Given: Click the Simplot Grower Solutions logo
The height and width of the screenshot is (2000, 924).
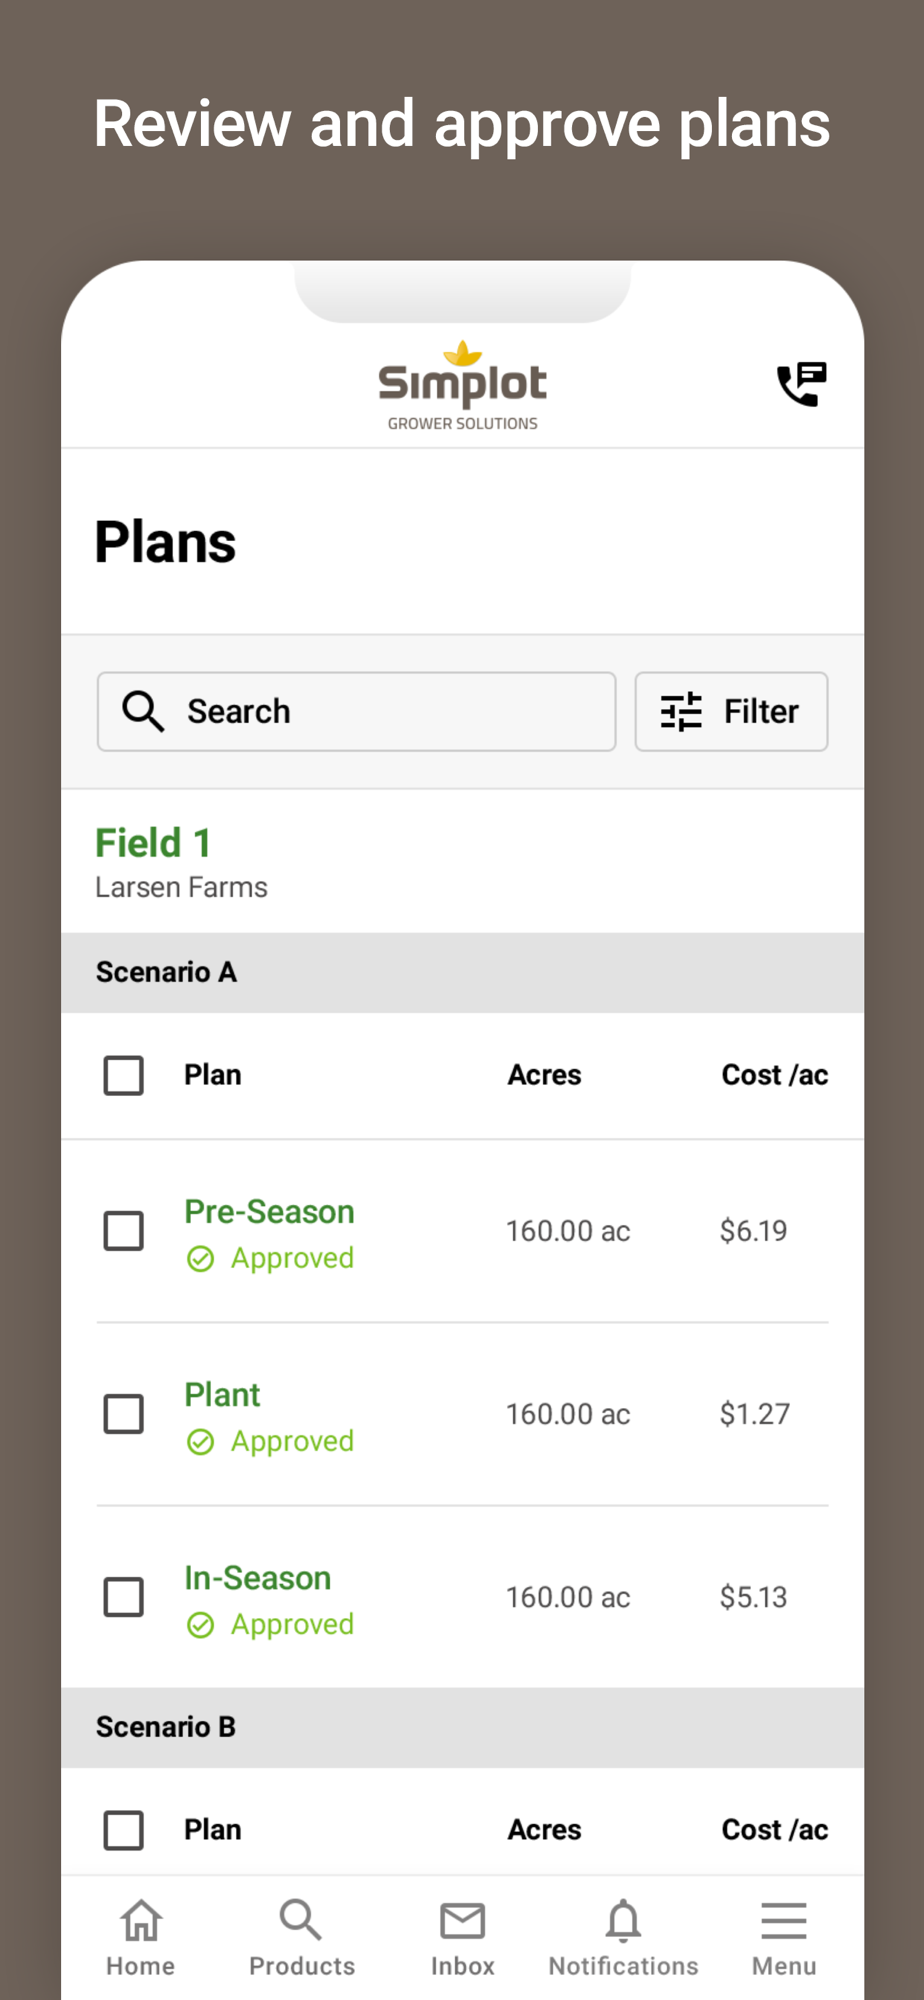Looking at the screenshot, I should tap(462, 387).
